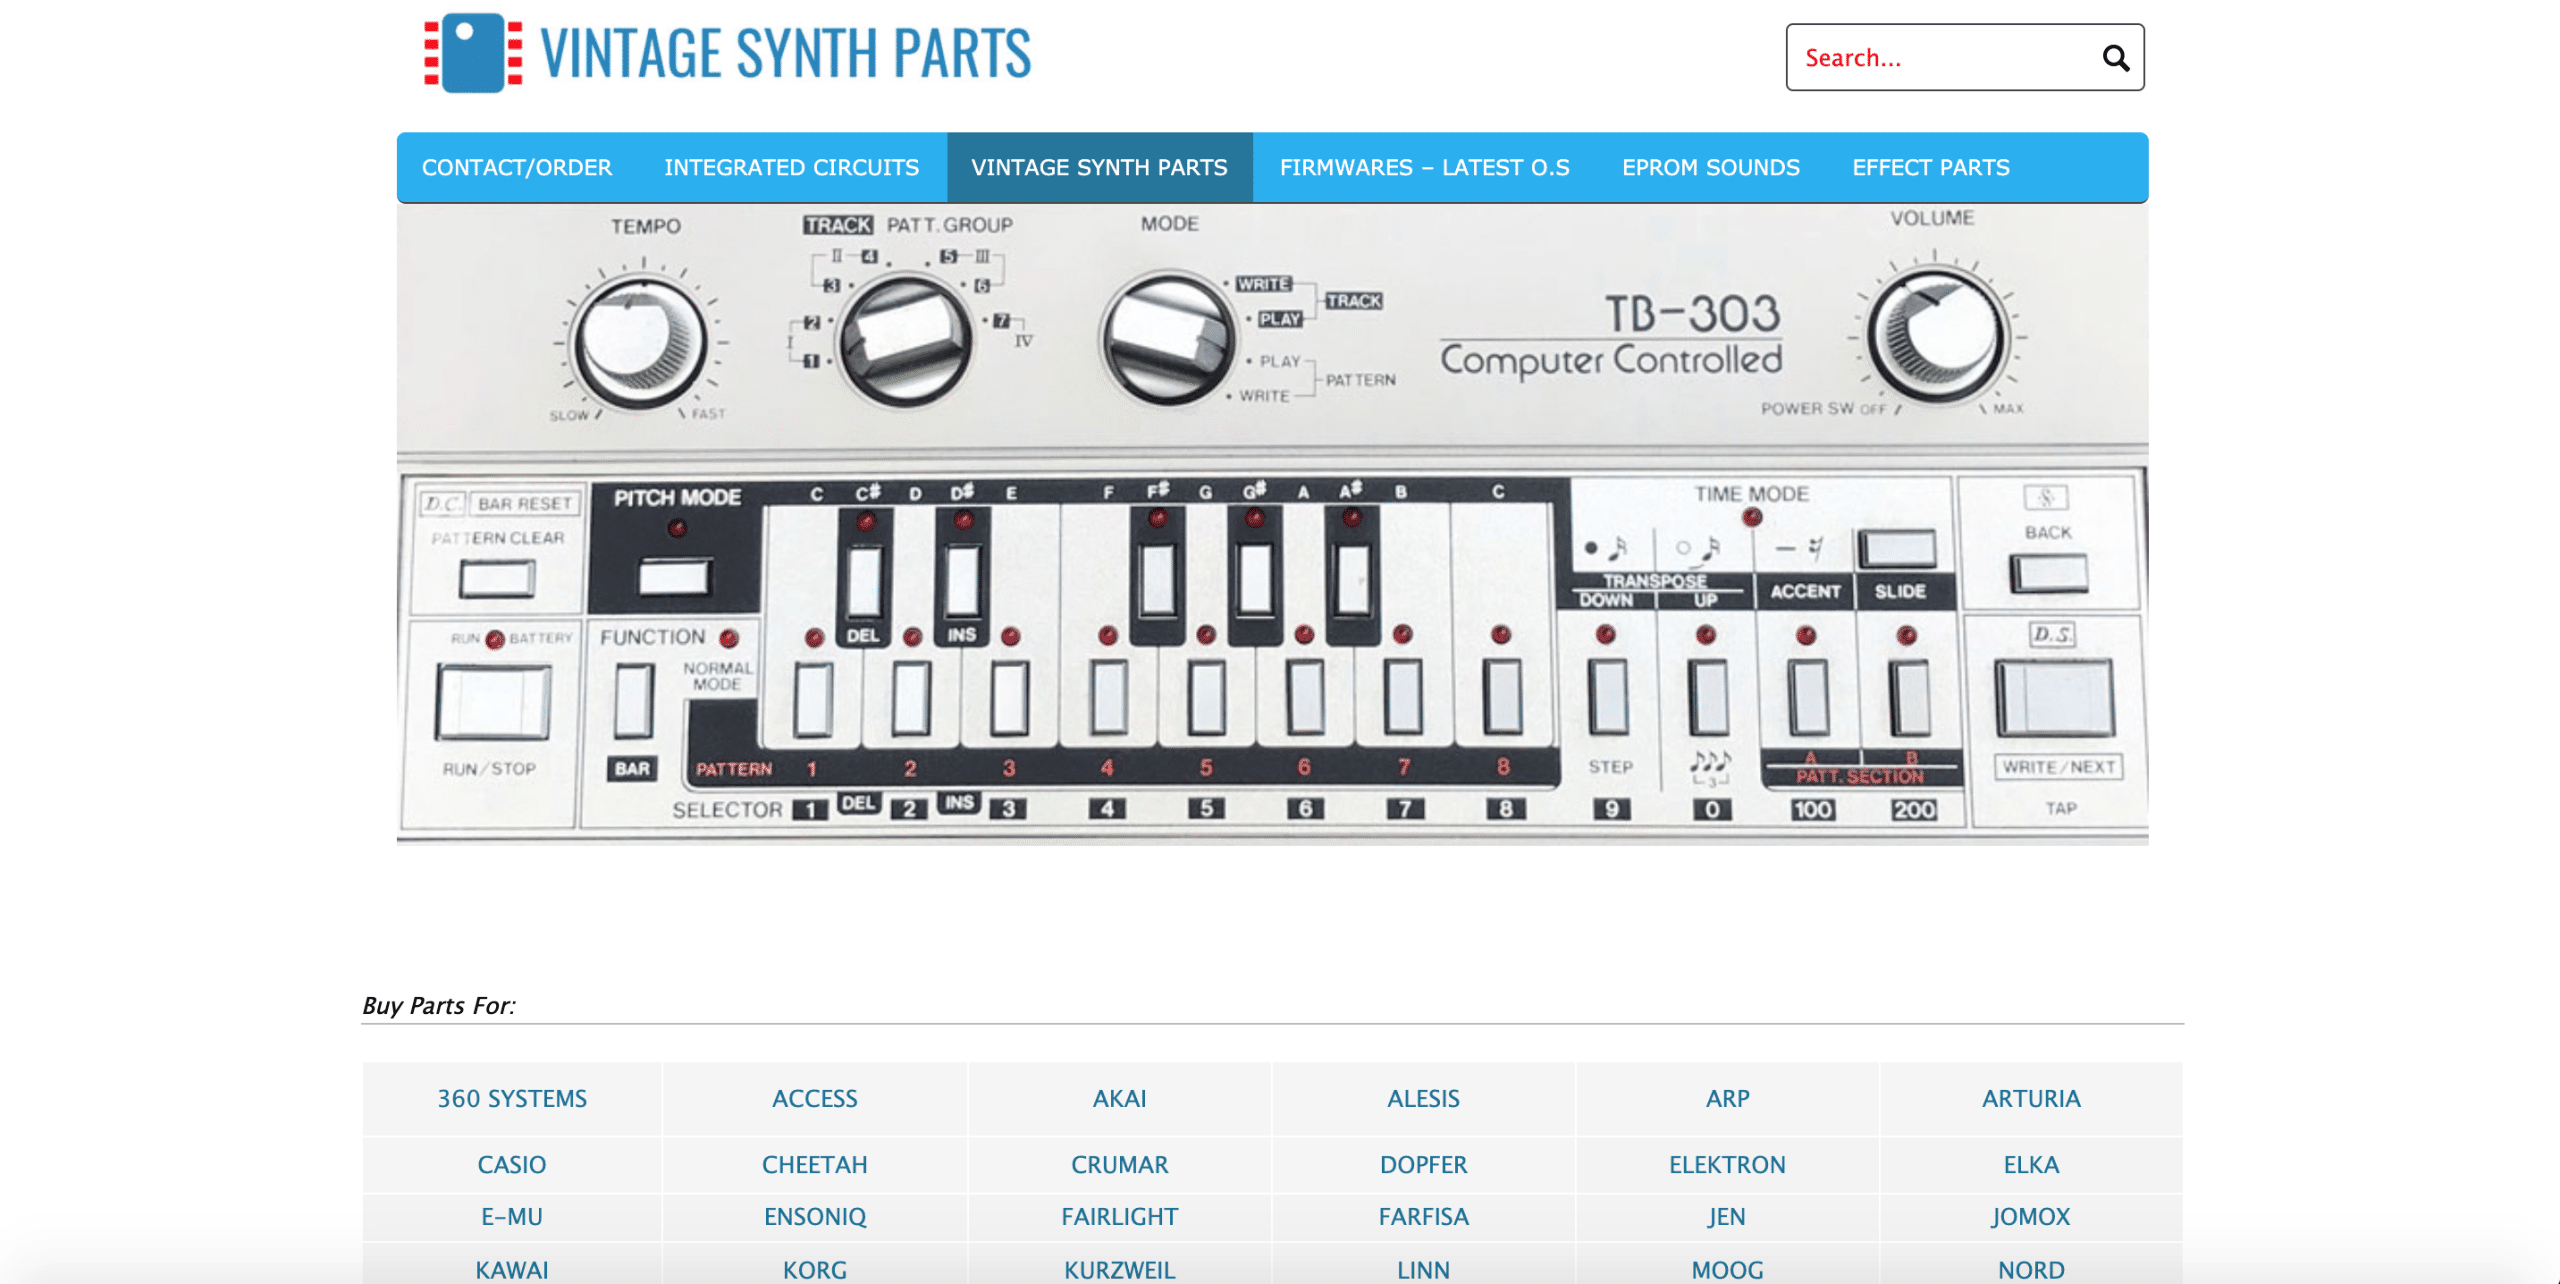Select the VINTAGE SYNTH PARTS menu tab

pyautogui.click(x=1099, y=167)
